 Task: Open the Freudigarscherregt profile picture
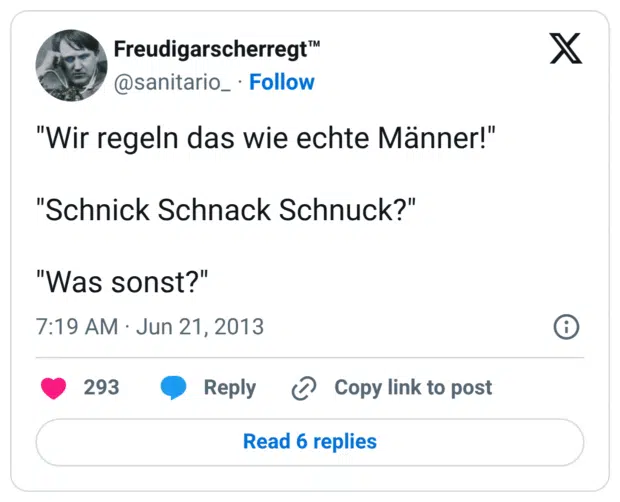coord(71,64)
